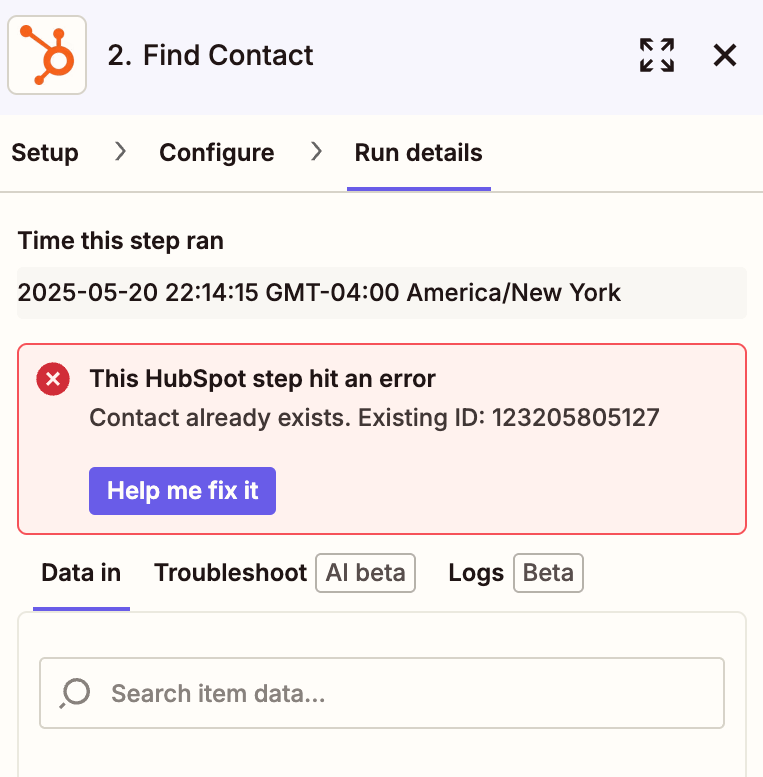Viewport: 763px width, 777px height.
Task: Click the AI beta badge
Action: click(365, 573)
